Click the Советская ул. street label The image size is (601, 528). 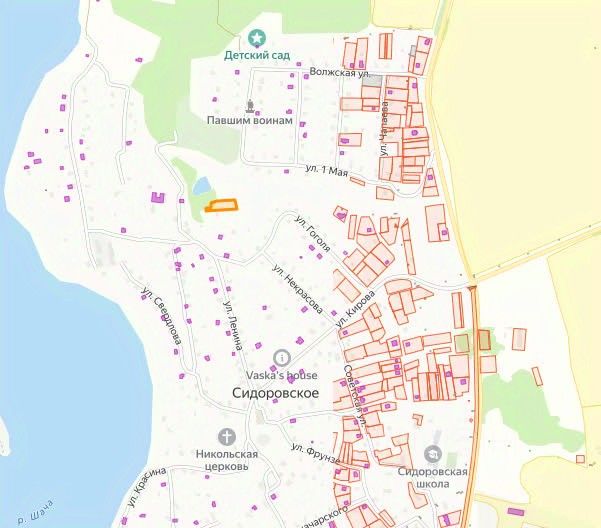coord(354,395)
